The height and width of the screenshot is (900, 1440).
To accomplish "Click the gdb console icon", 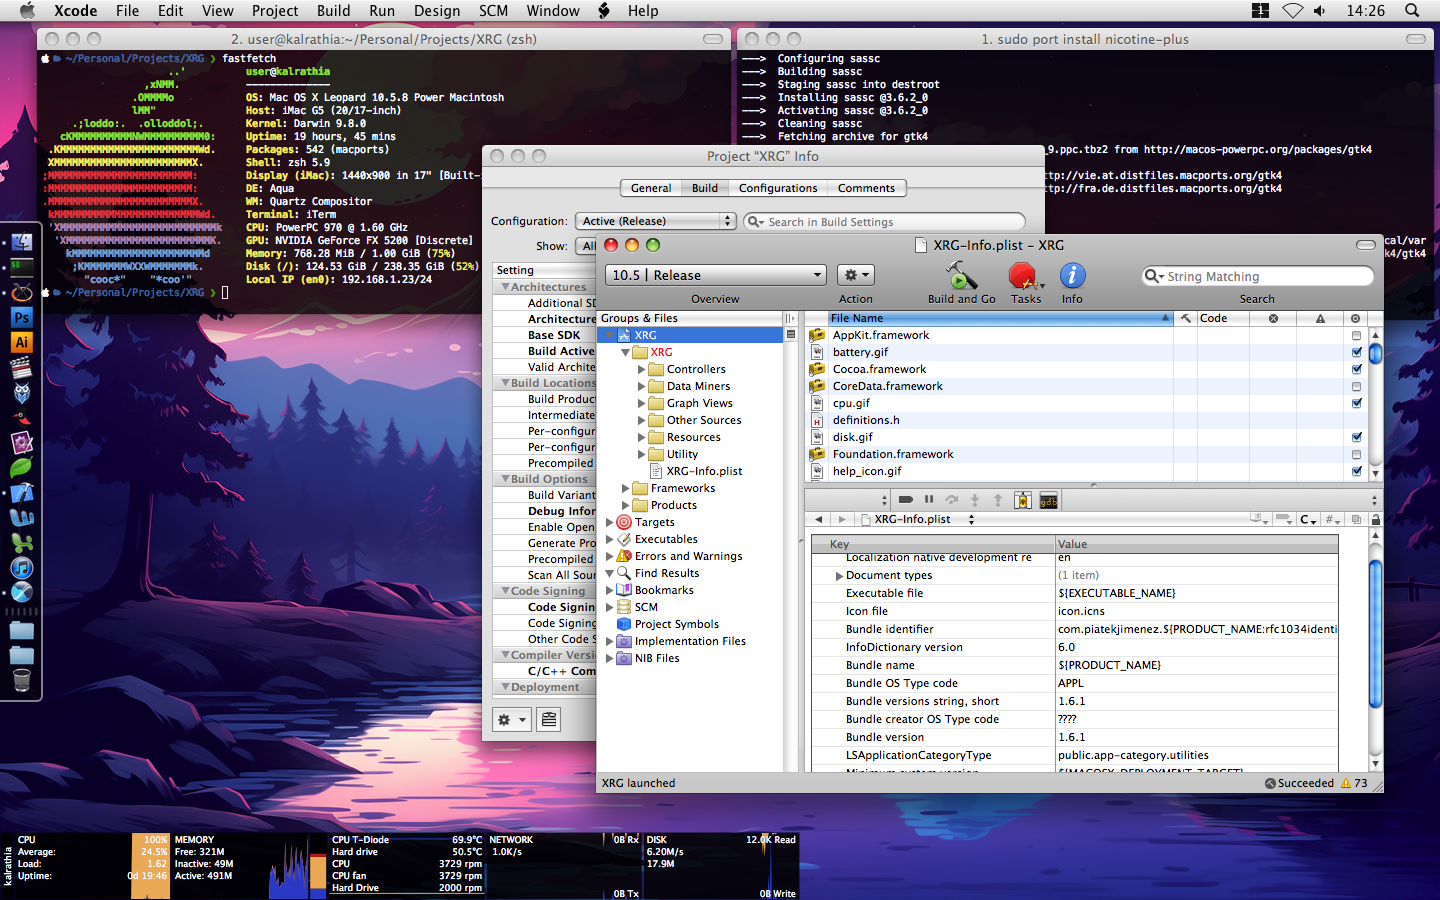I will tap(1048, 501).
